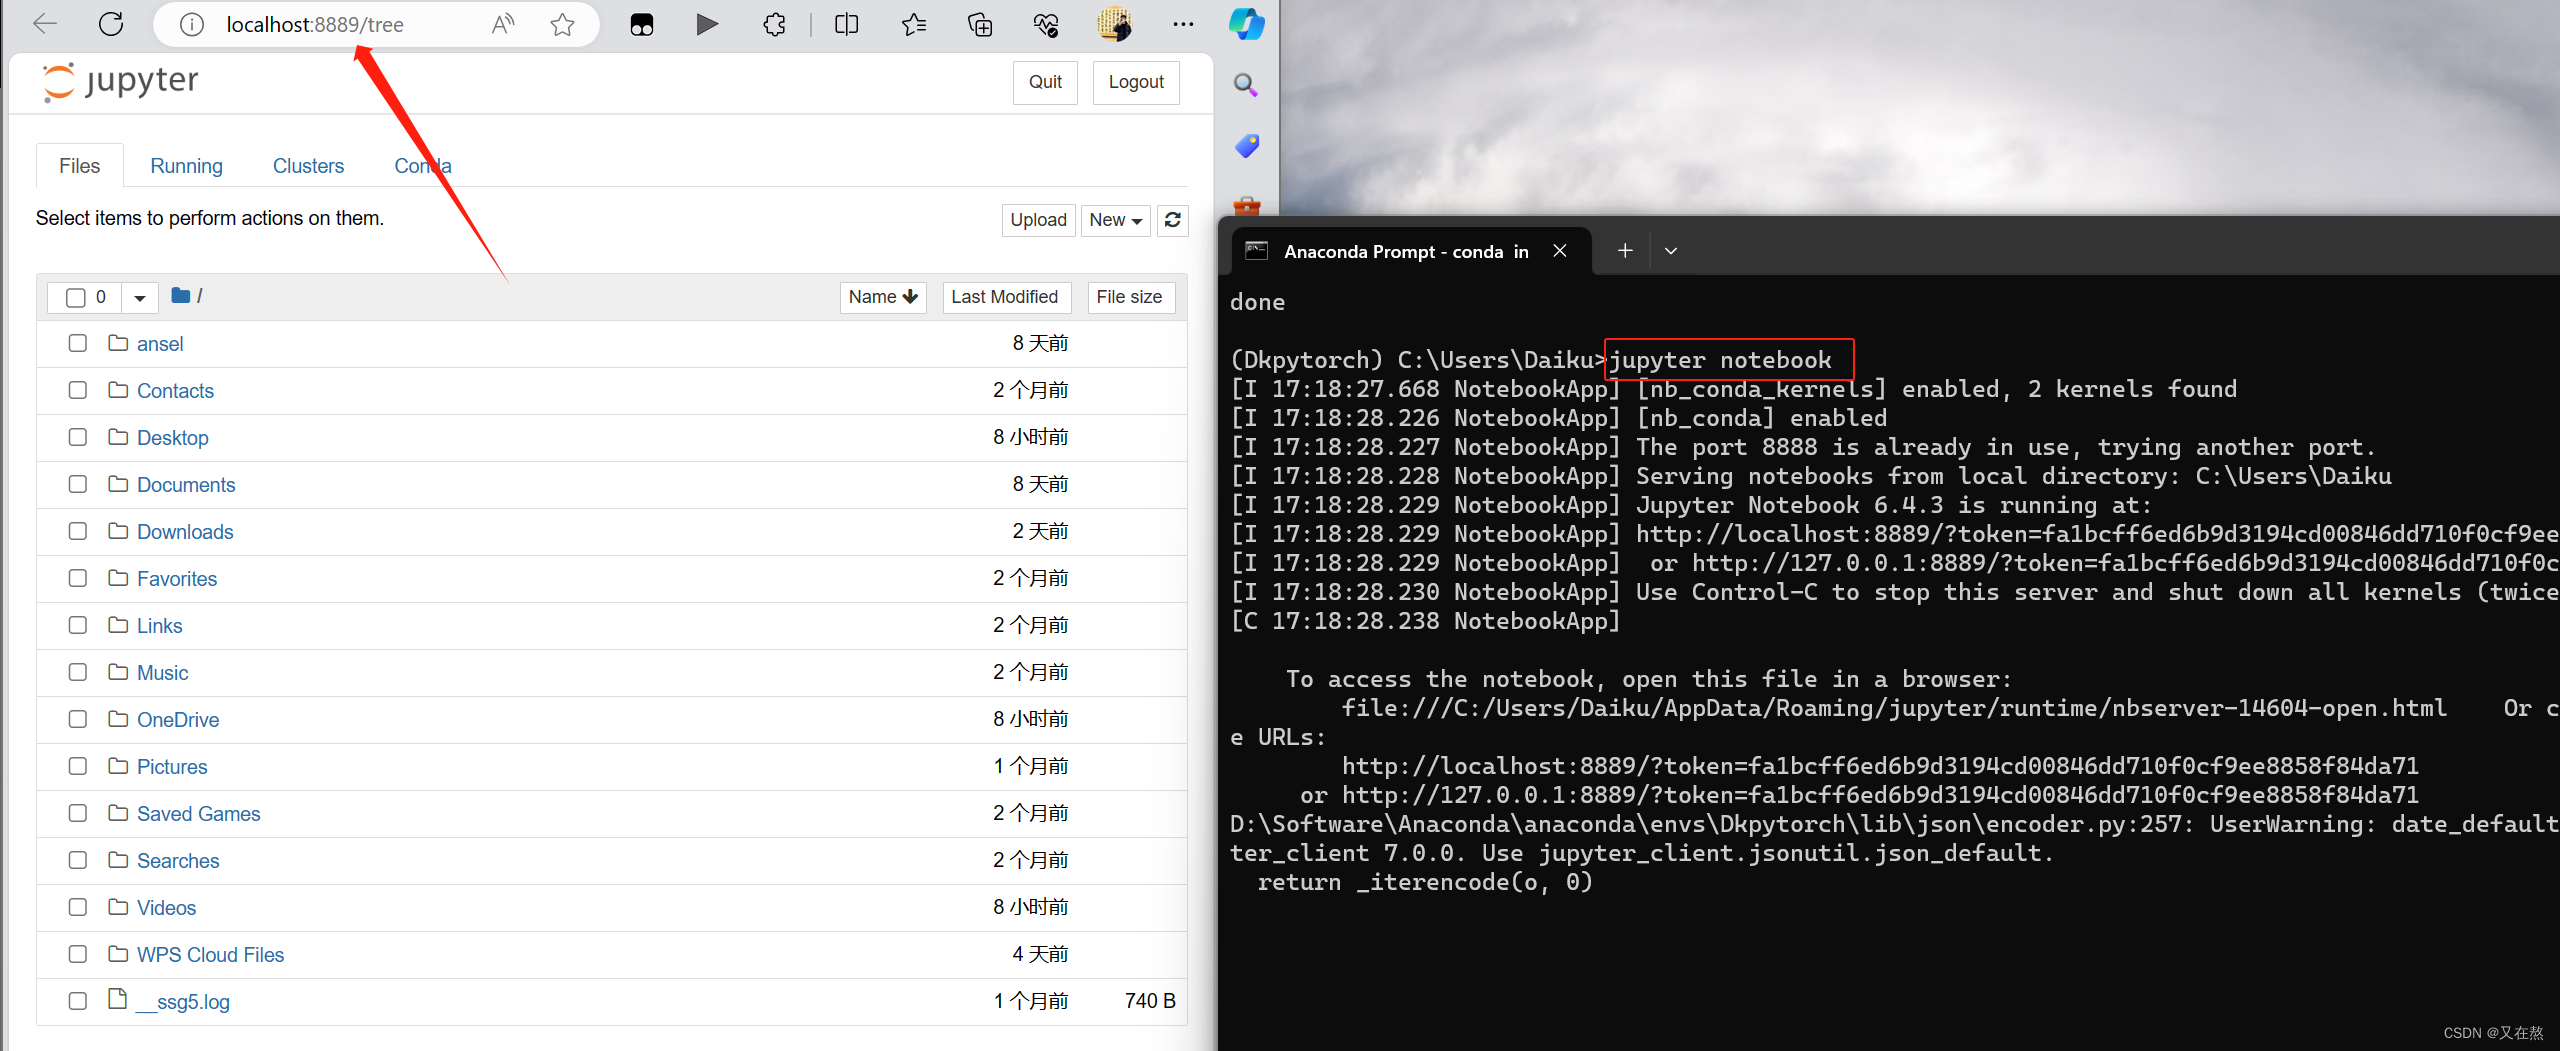This screenshot has width=2560, height=1051.
Task: Open browser essentials heart icon
Action: coord(1046,25)
